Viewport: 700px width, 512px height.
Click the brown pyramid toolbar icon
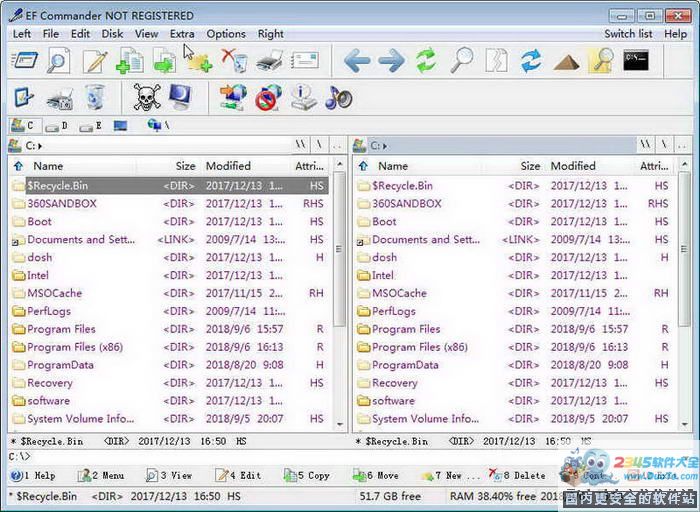[x=566, y=62]
